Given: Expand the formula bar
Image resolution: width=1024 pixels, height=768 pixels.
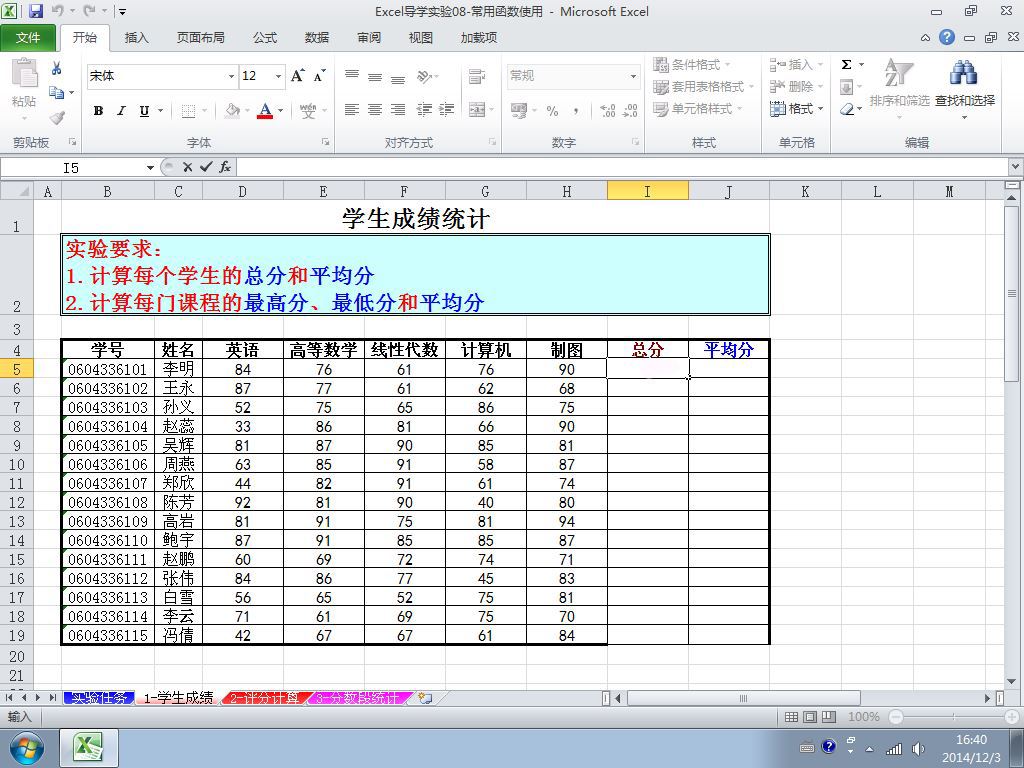Looking at the screenshot, I should (x=1016, y=167).
